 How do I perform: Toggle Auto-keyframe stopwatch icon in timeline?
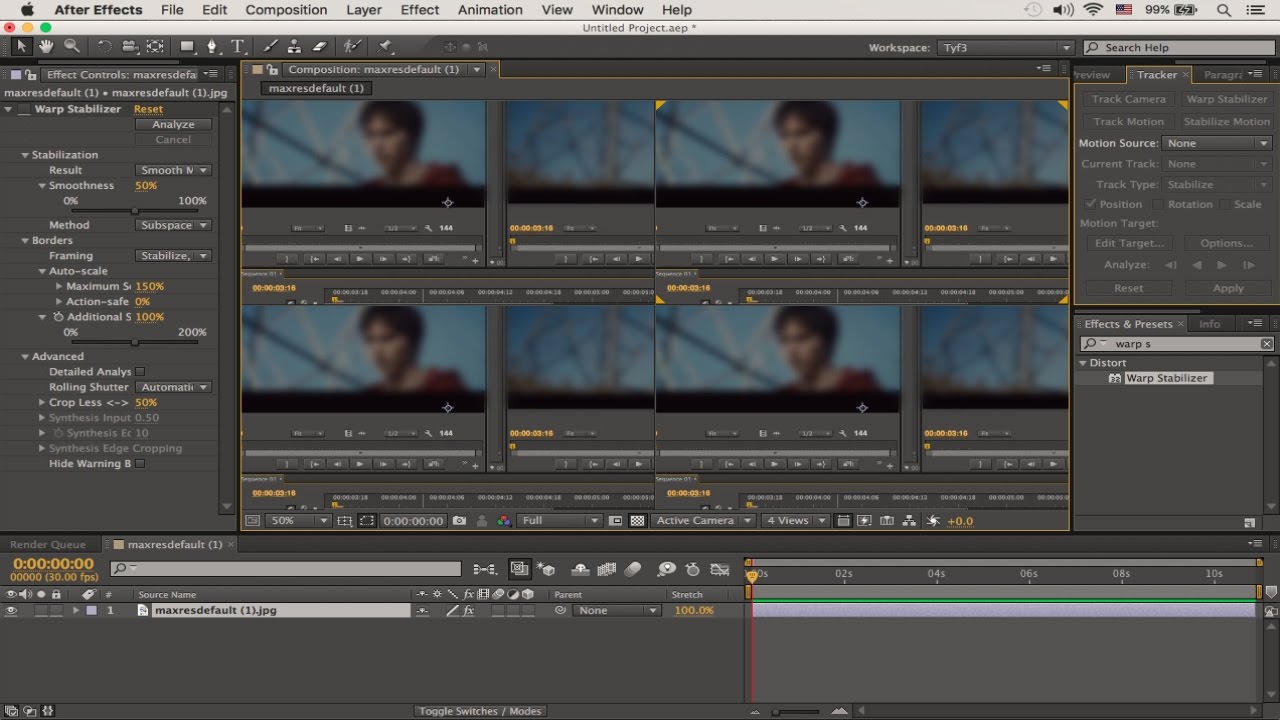tap(693, 569)
